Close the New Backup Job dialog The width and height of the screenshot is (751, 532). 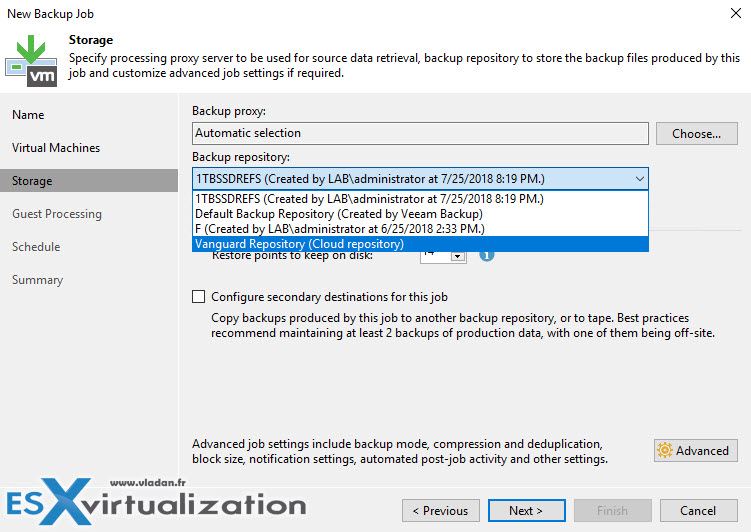pos(736,13)
